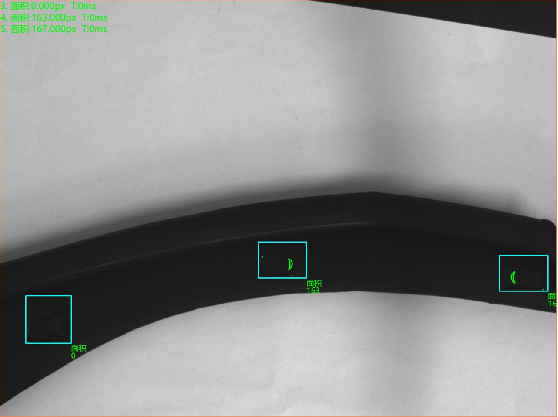Click the small green dot on the 163 ROI's bottom edge
This screenshot has width=558, height=417.
292,275
